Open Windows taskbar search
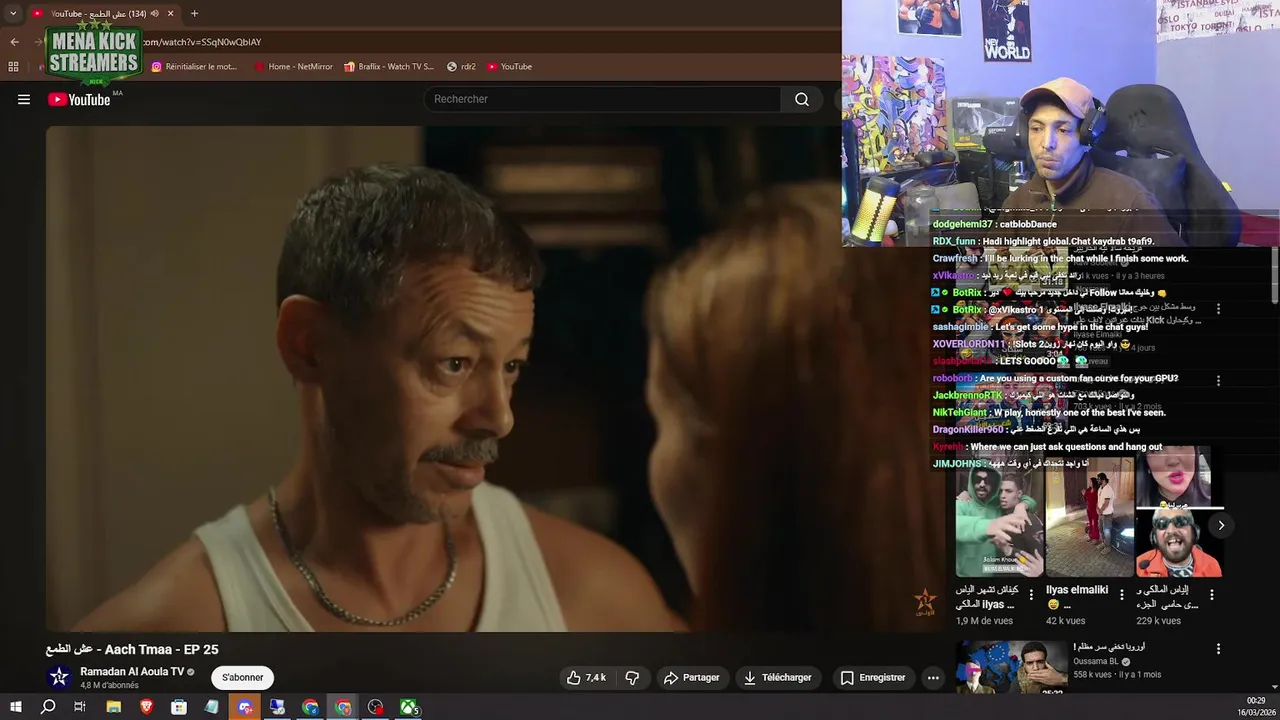The image size is (1280, 720). pos(48,707)
